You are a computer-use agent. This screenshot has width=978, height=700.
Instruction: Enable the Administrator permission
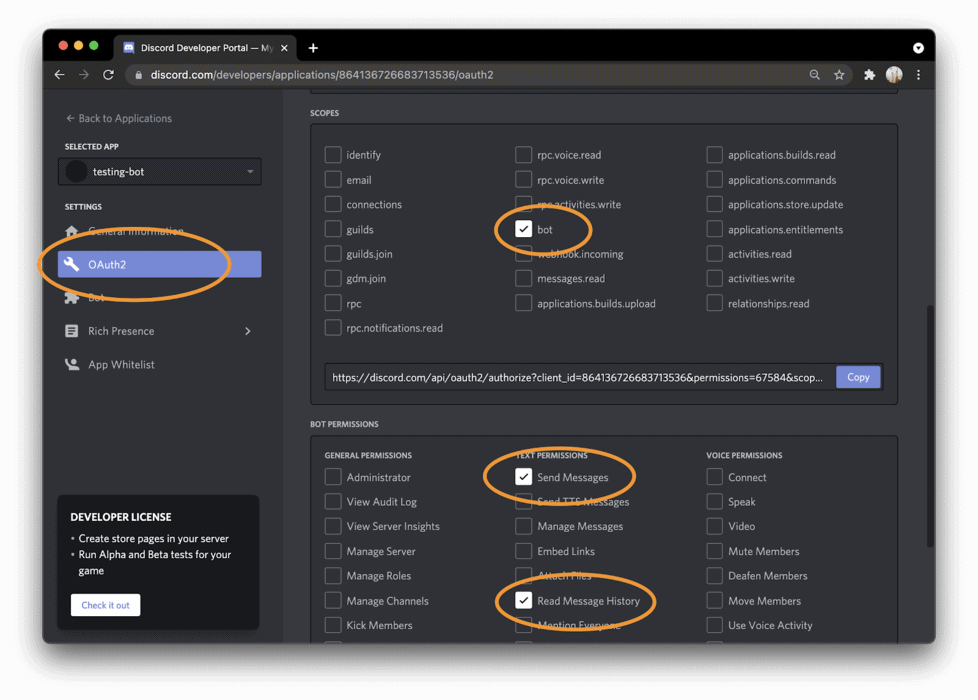(x=333, y=477)
